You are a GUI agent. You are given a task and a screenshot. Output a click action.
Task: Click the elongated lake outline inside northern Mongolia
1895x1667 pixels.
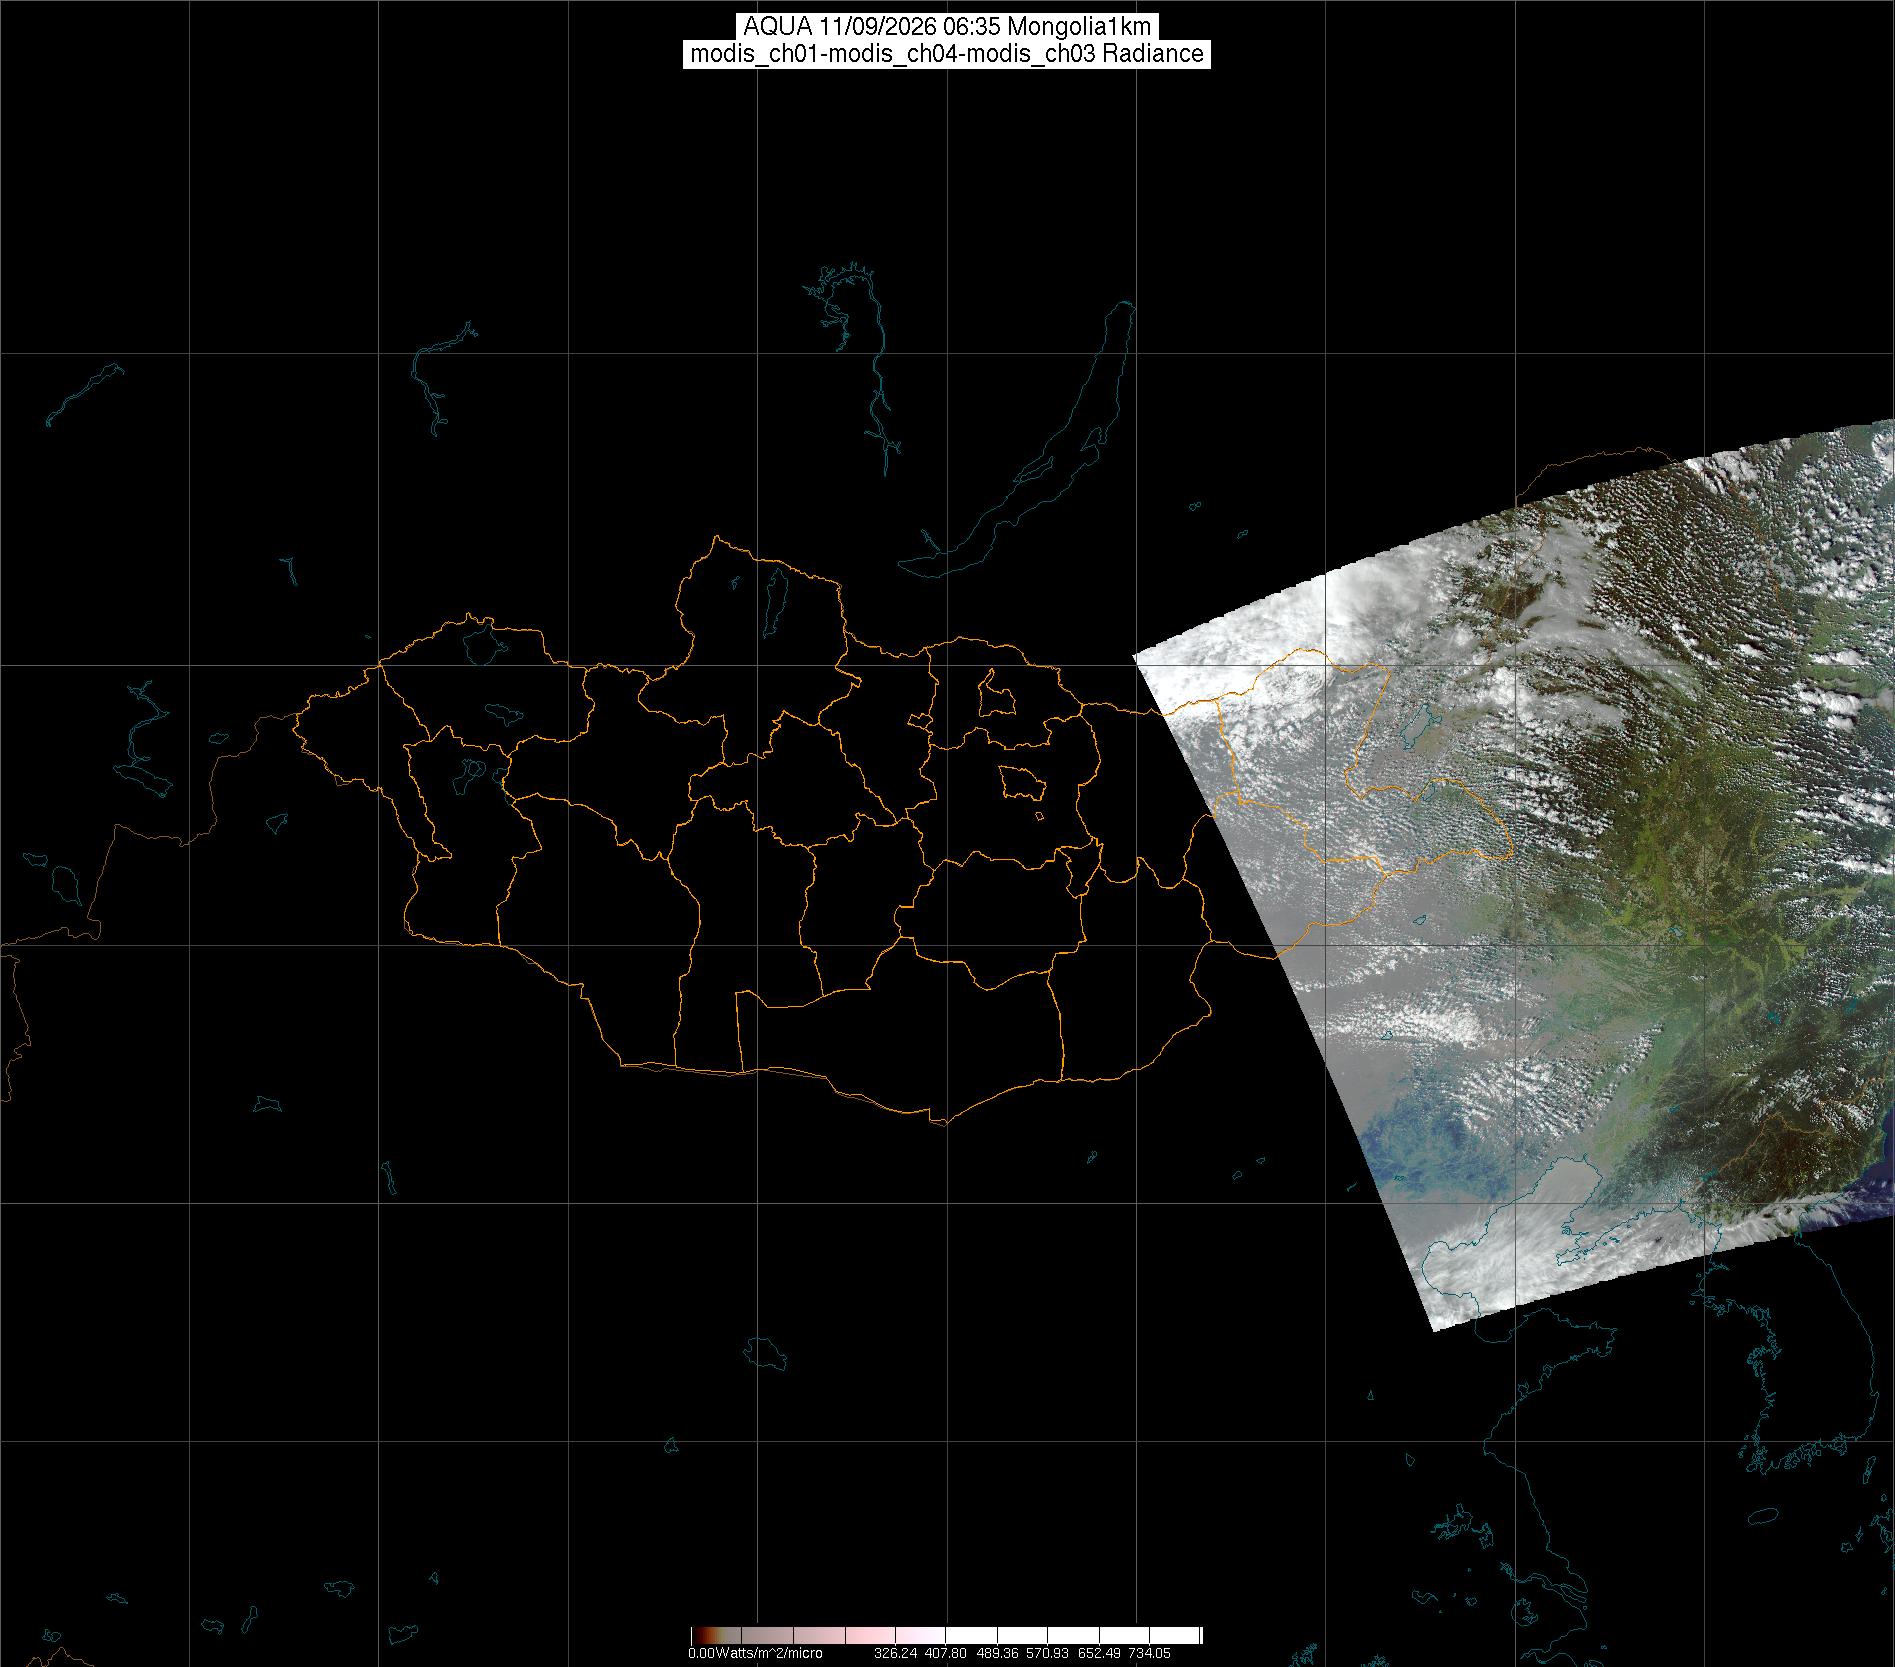773,595
